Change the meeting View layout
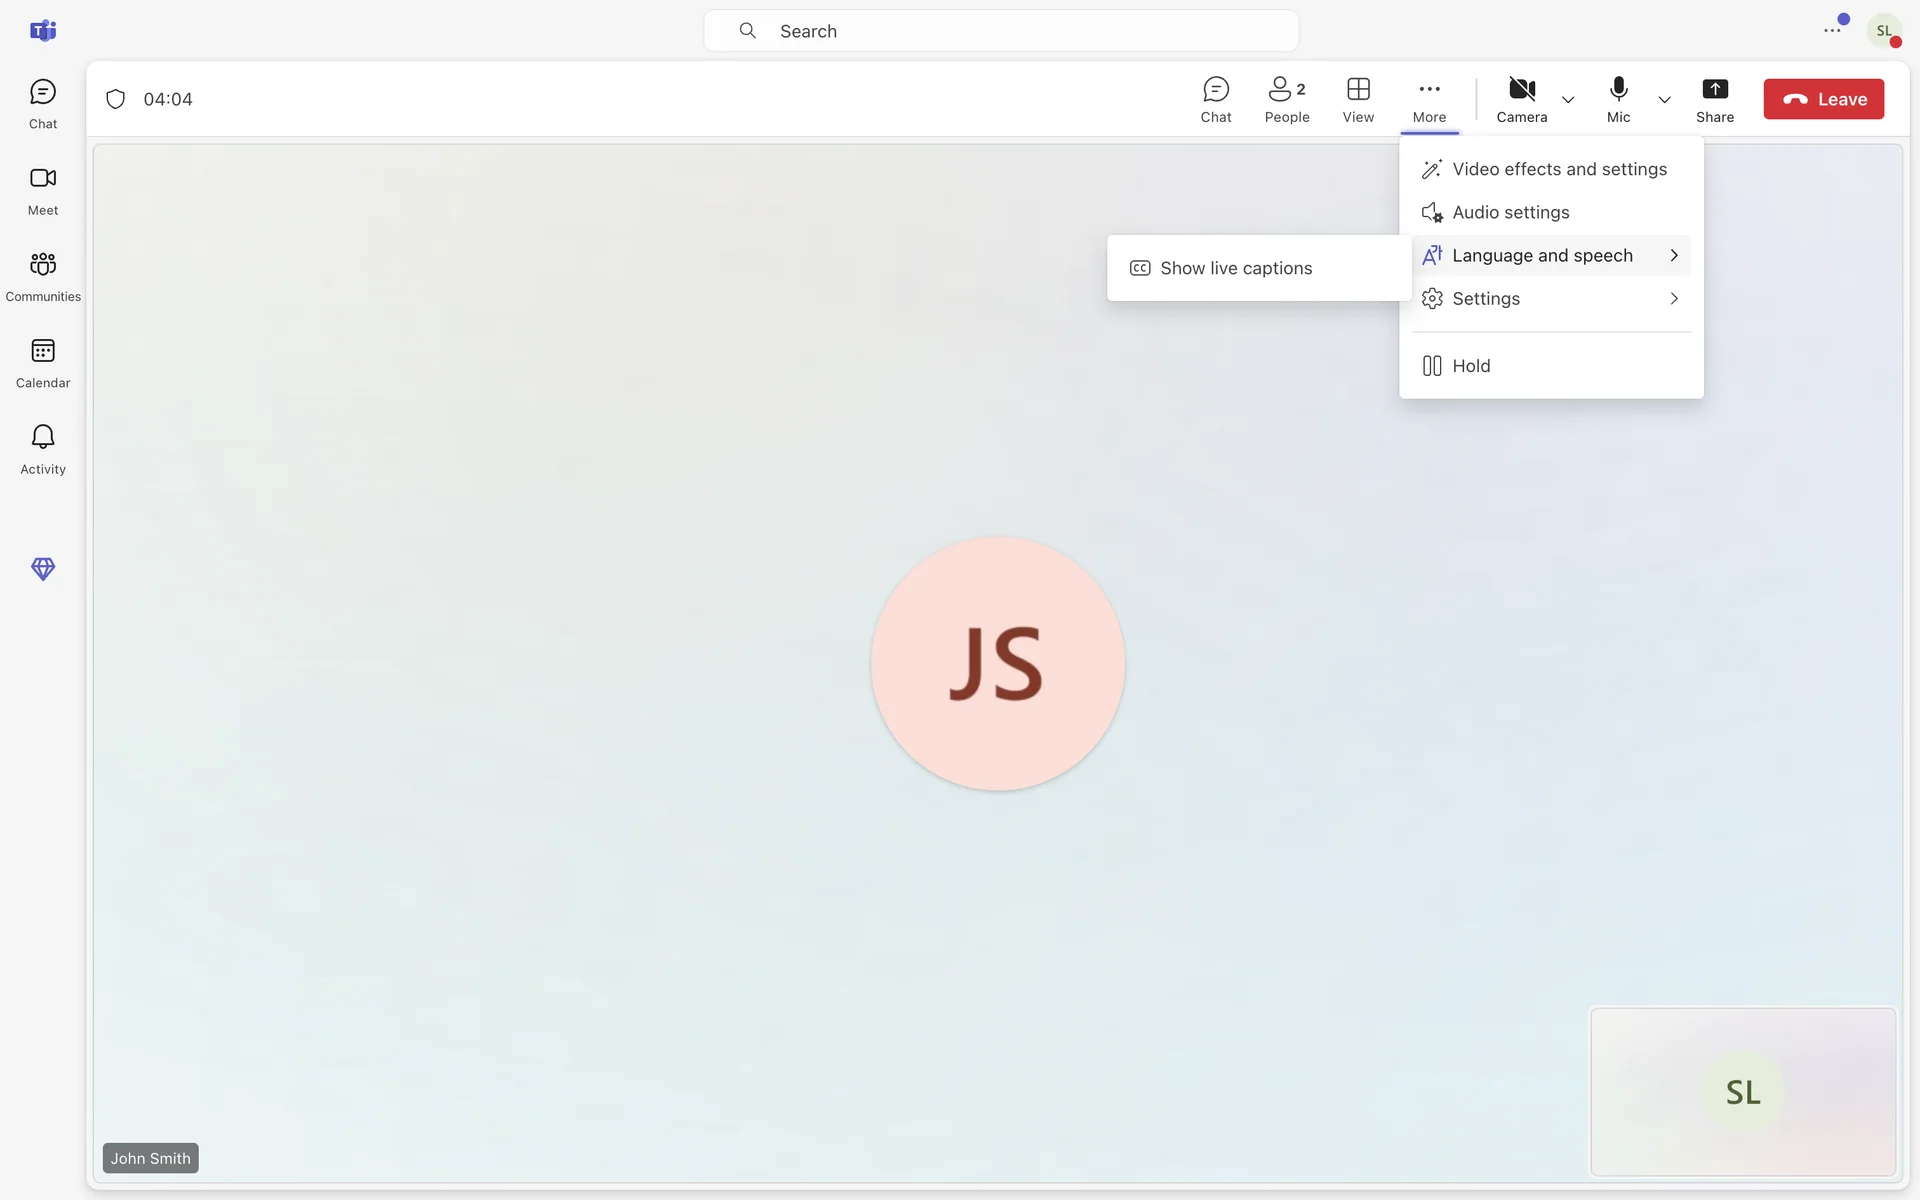 1358,99
